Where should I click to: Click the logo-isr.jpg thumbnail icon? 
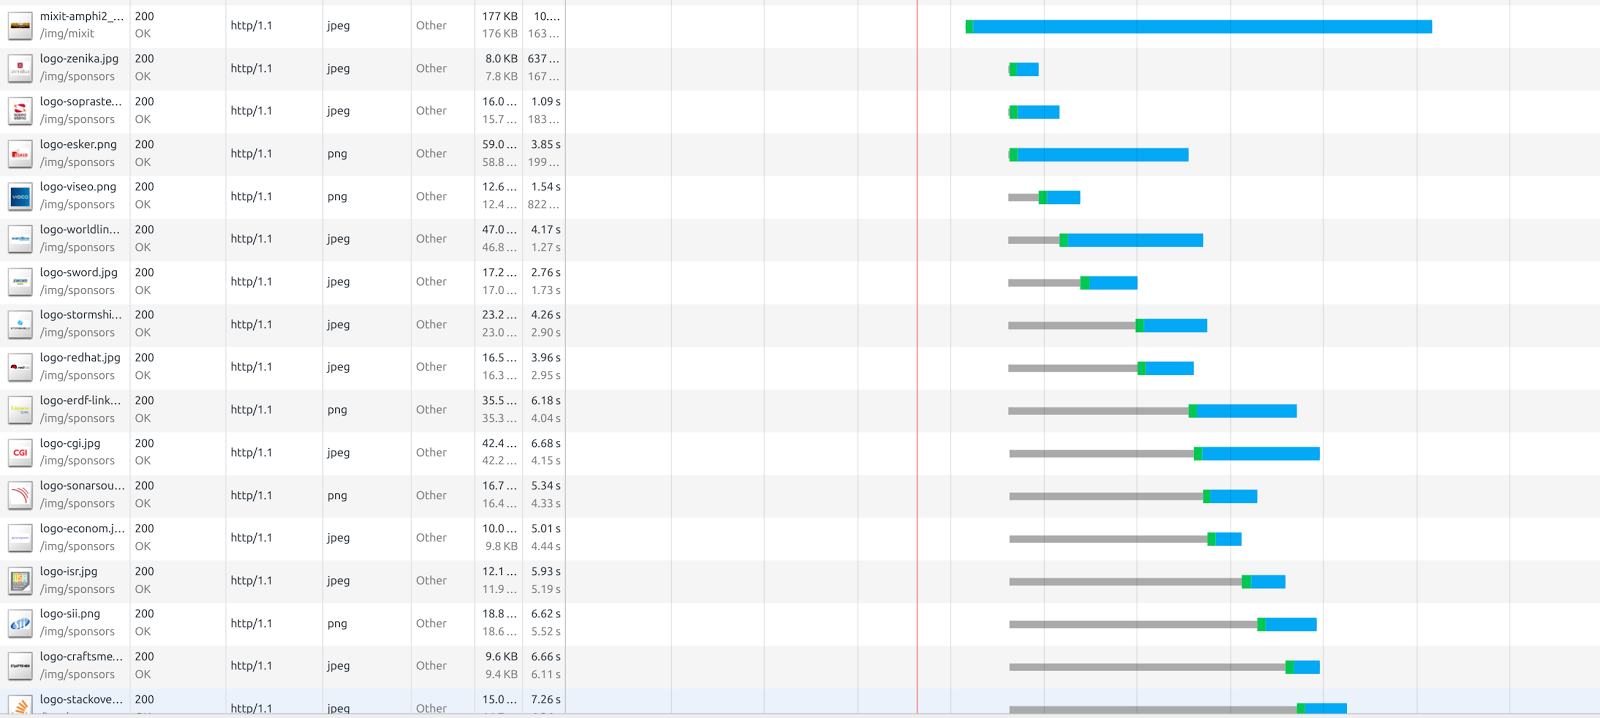point(20,581)
